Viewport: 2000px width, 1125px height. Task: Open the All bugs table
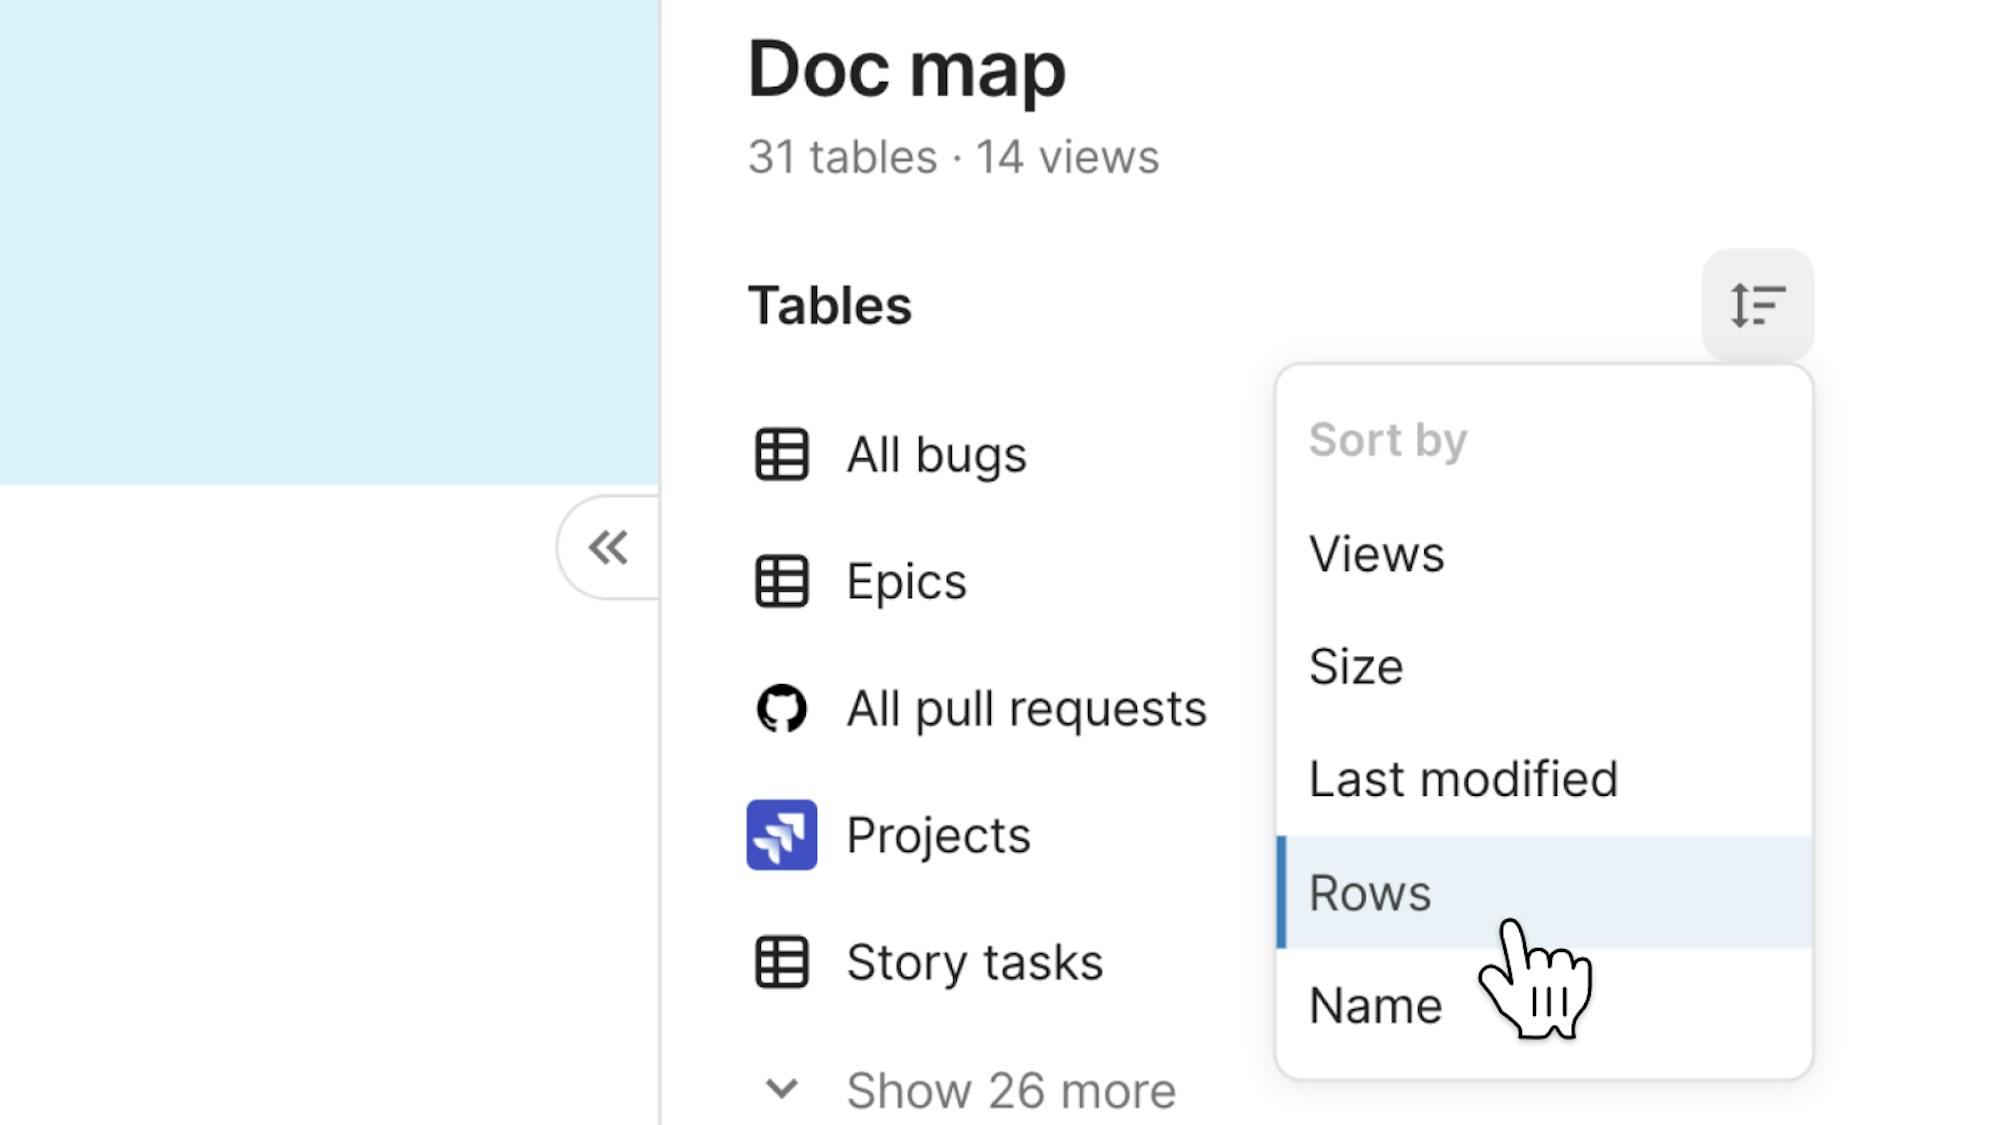coord(936,455)
